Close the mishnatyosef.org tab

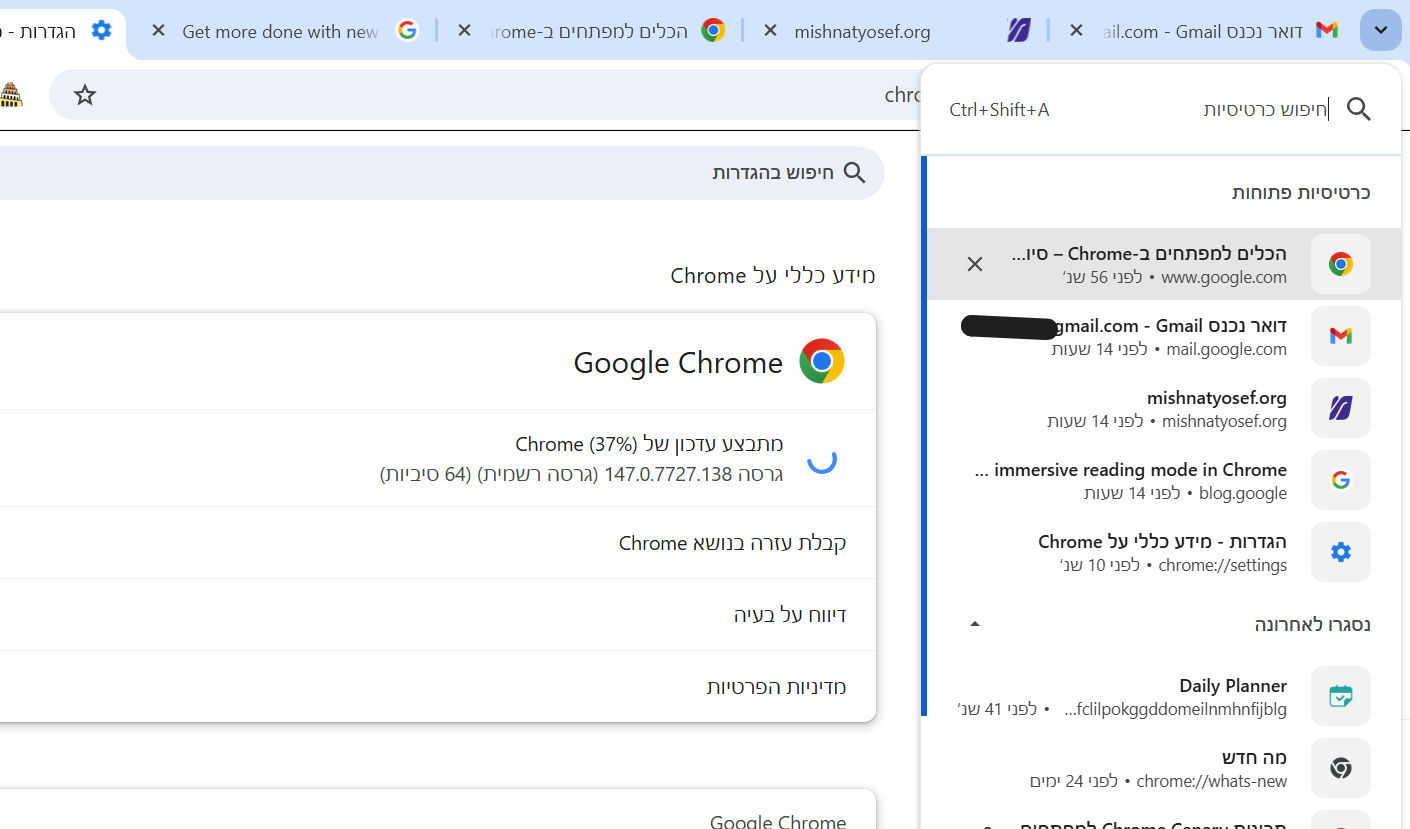770,31
